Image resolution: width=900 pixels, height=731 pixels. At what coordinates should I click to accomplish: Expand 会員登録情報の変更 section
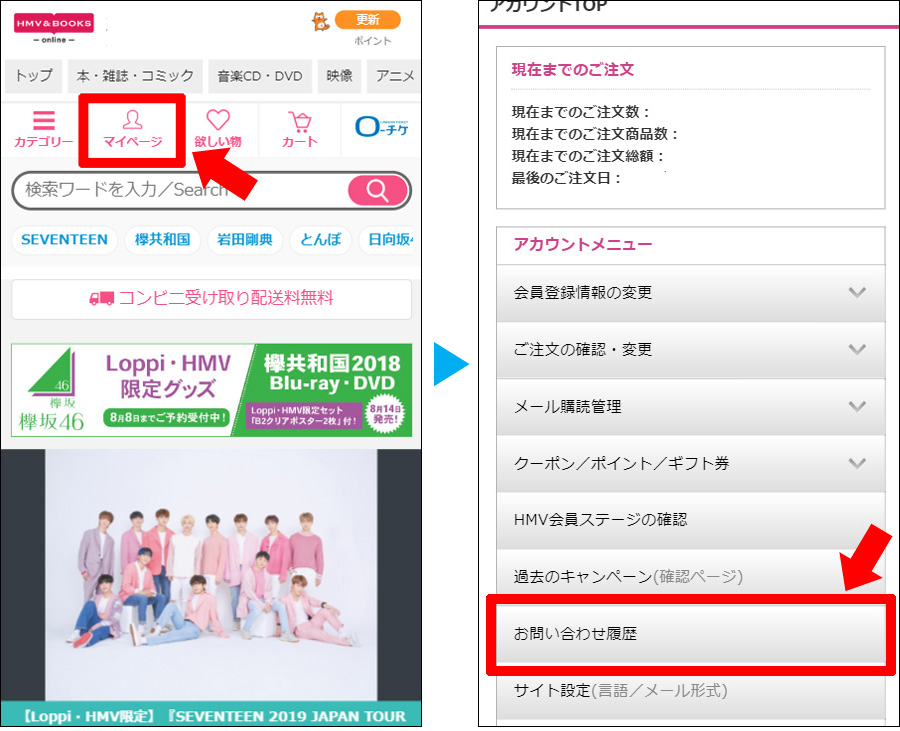[x=690, y=293]
